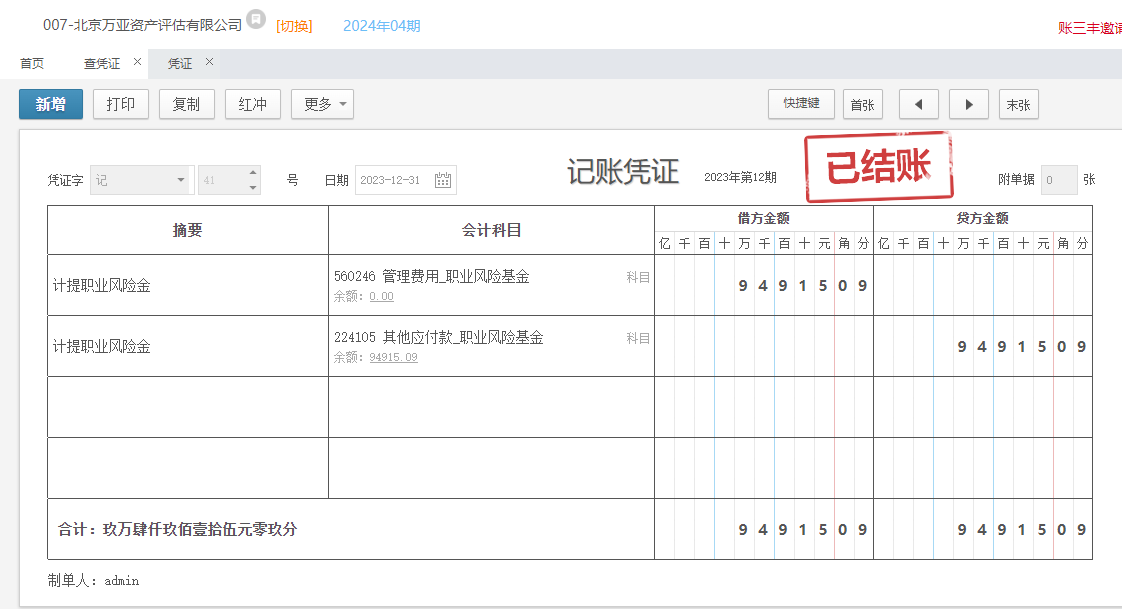Image resolution: width=1122 pixels, height=609 pixels.
Task: Increase the voucher number with up stepper
Action: click(253, 173)
